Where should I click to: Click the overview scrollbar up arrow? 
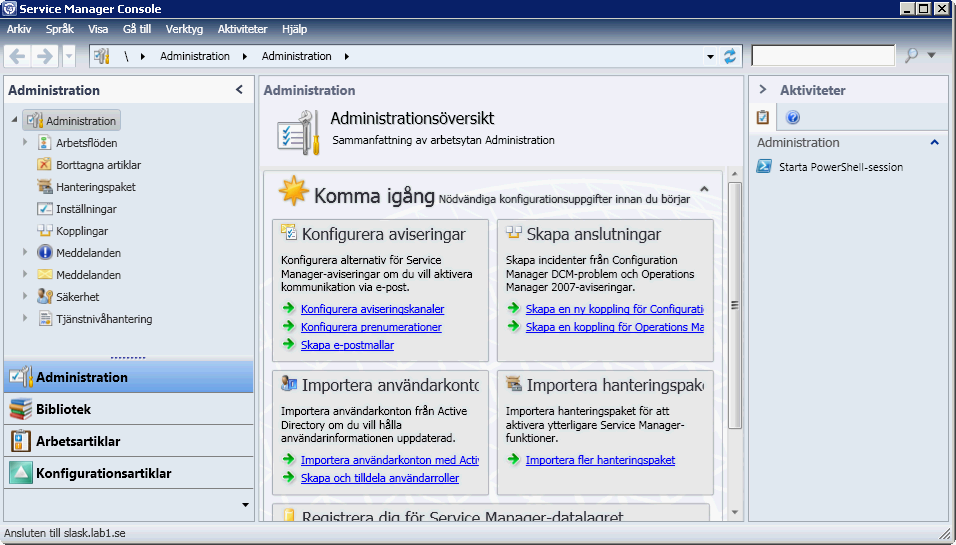(735, 174)
